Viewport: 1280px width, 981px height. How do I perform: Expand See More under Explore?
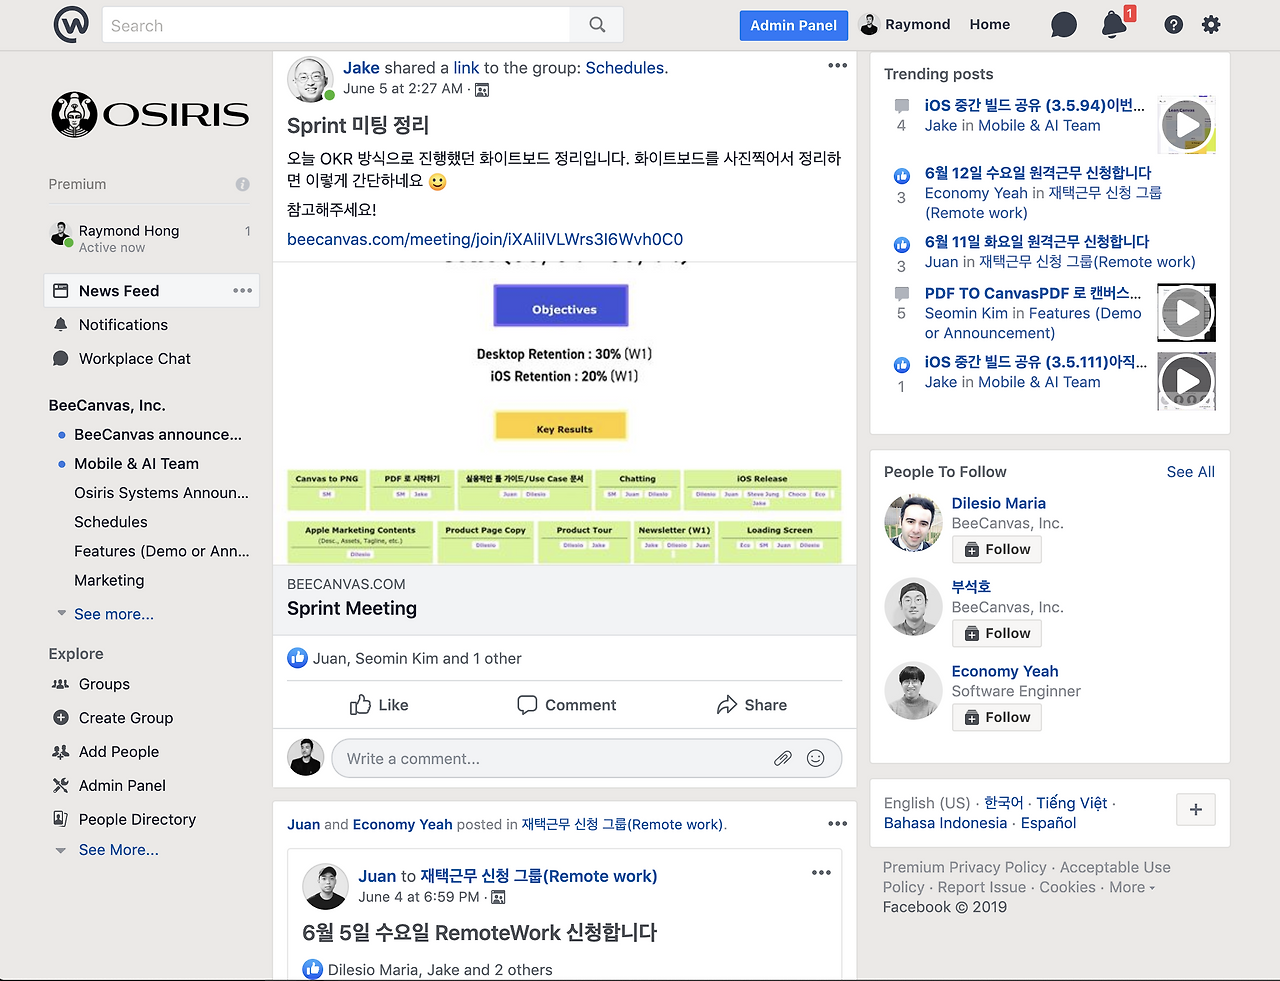(x=118, y=849)
